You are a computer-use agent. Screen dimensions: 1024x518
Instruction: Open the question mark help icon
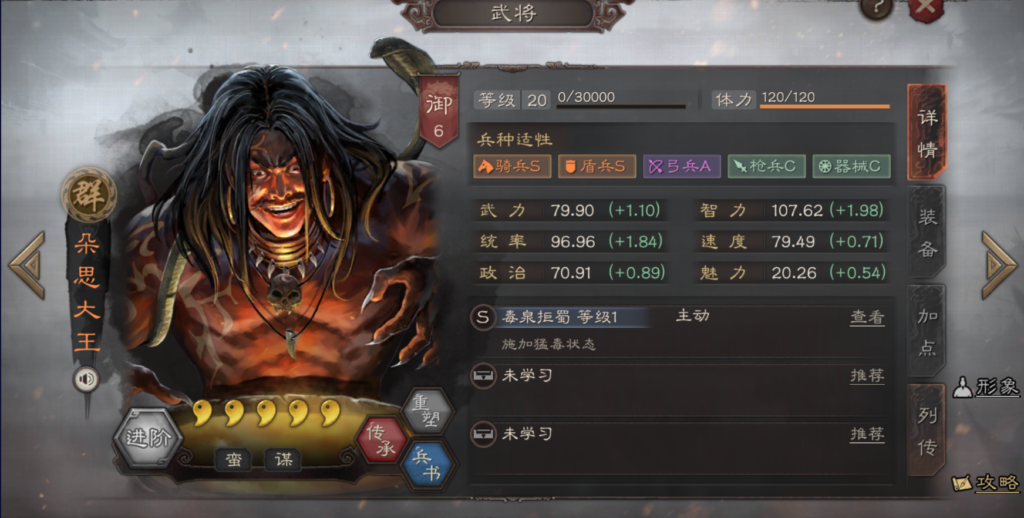[876, 10]
